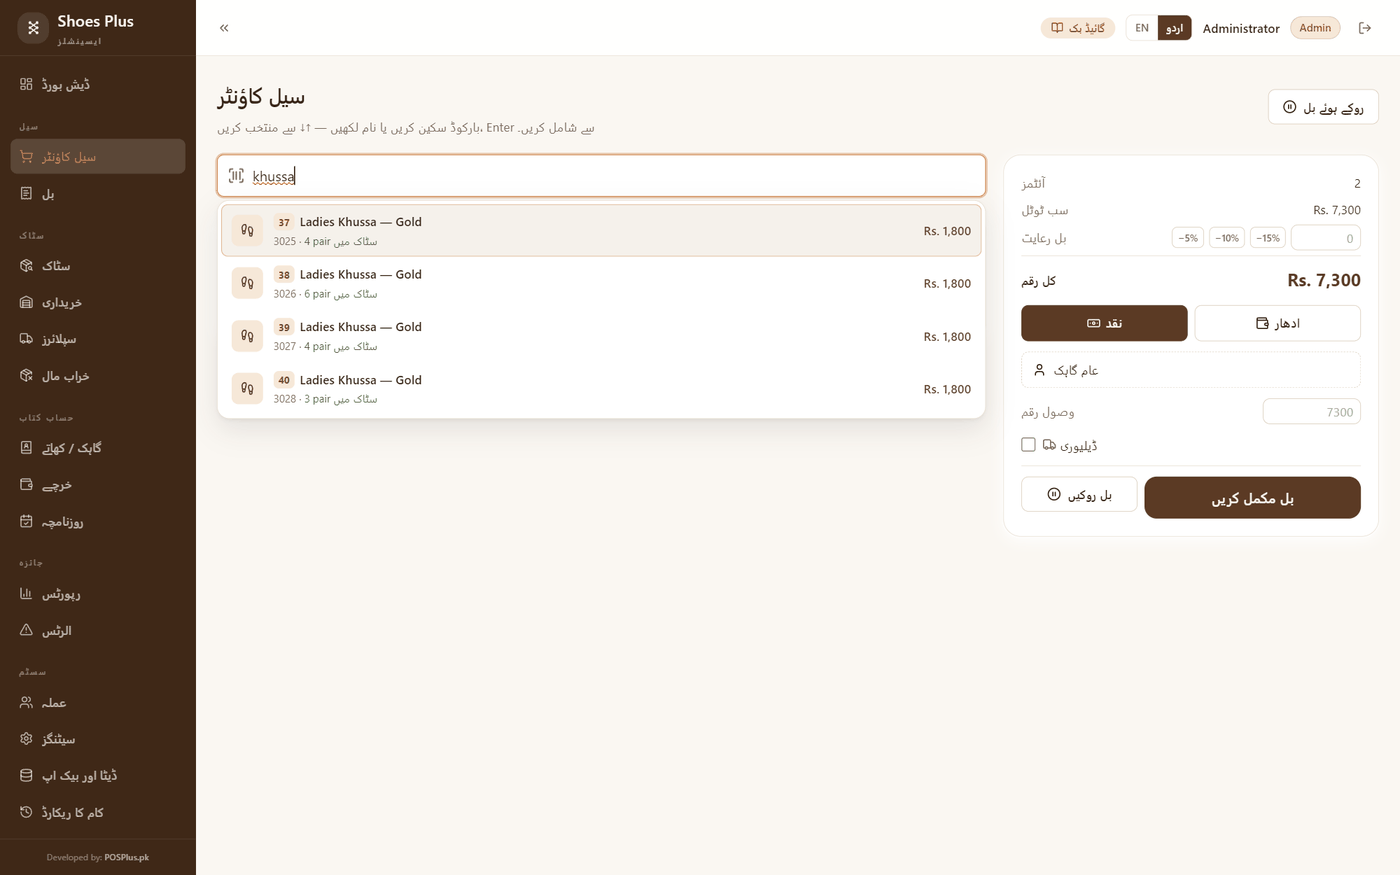The image size is (1400, 875).
Task: Open settings gear icon in sidebar
Action: click(x=26, y=739)
